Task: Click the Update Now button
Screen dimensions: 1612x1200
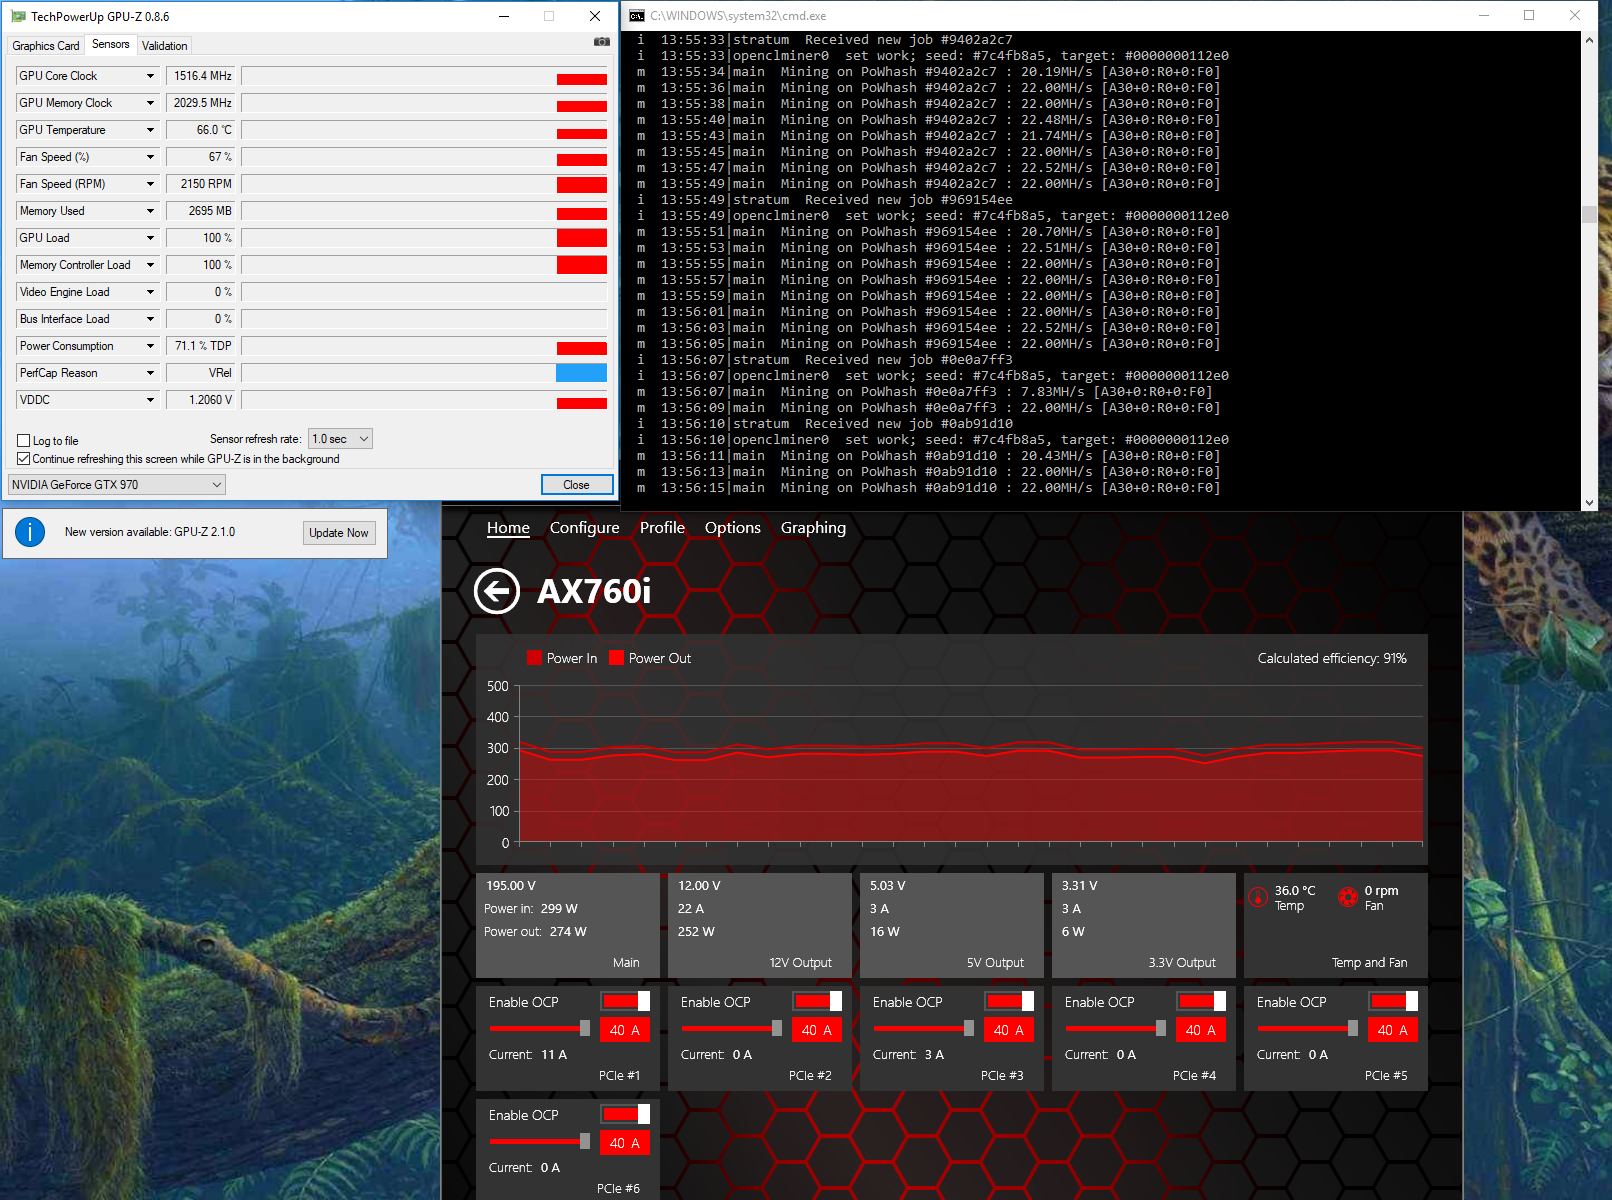Action: coord(339,533)
